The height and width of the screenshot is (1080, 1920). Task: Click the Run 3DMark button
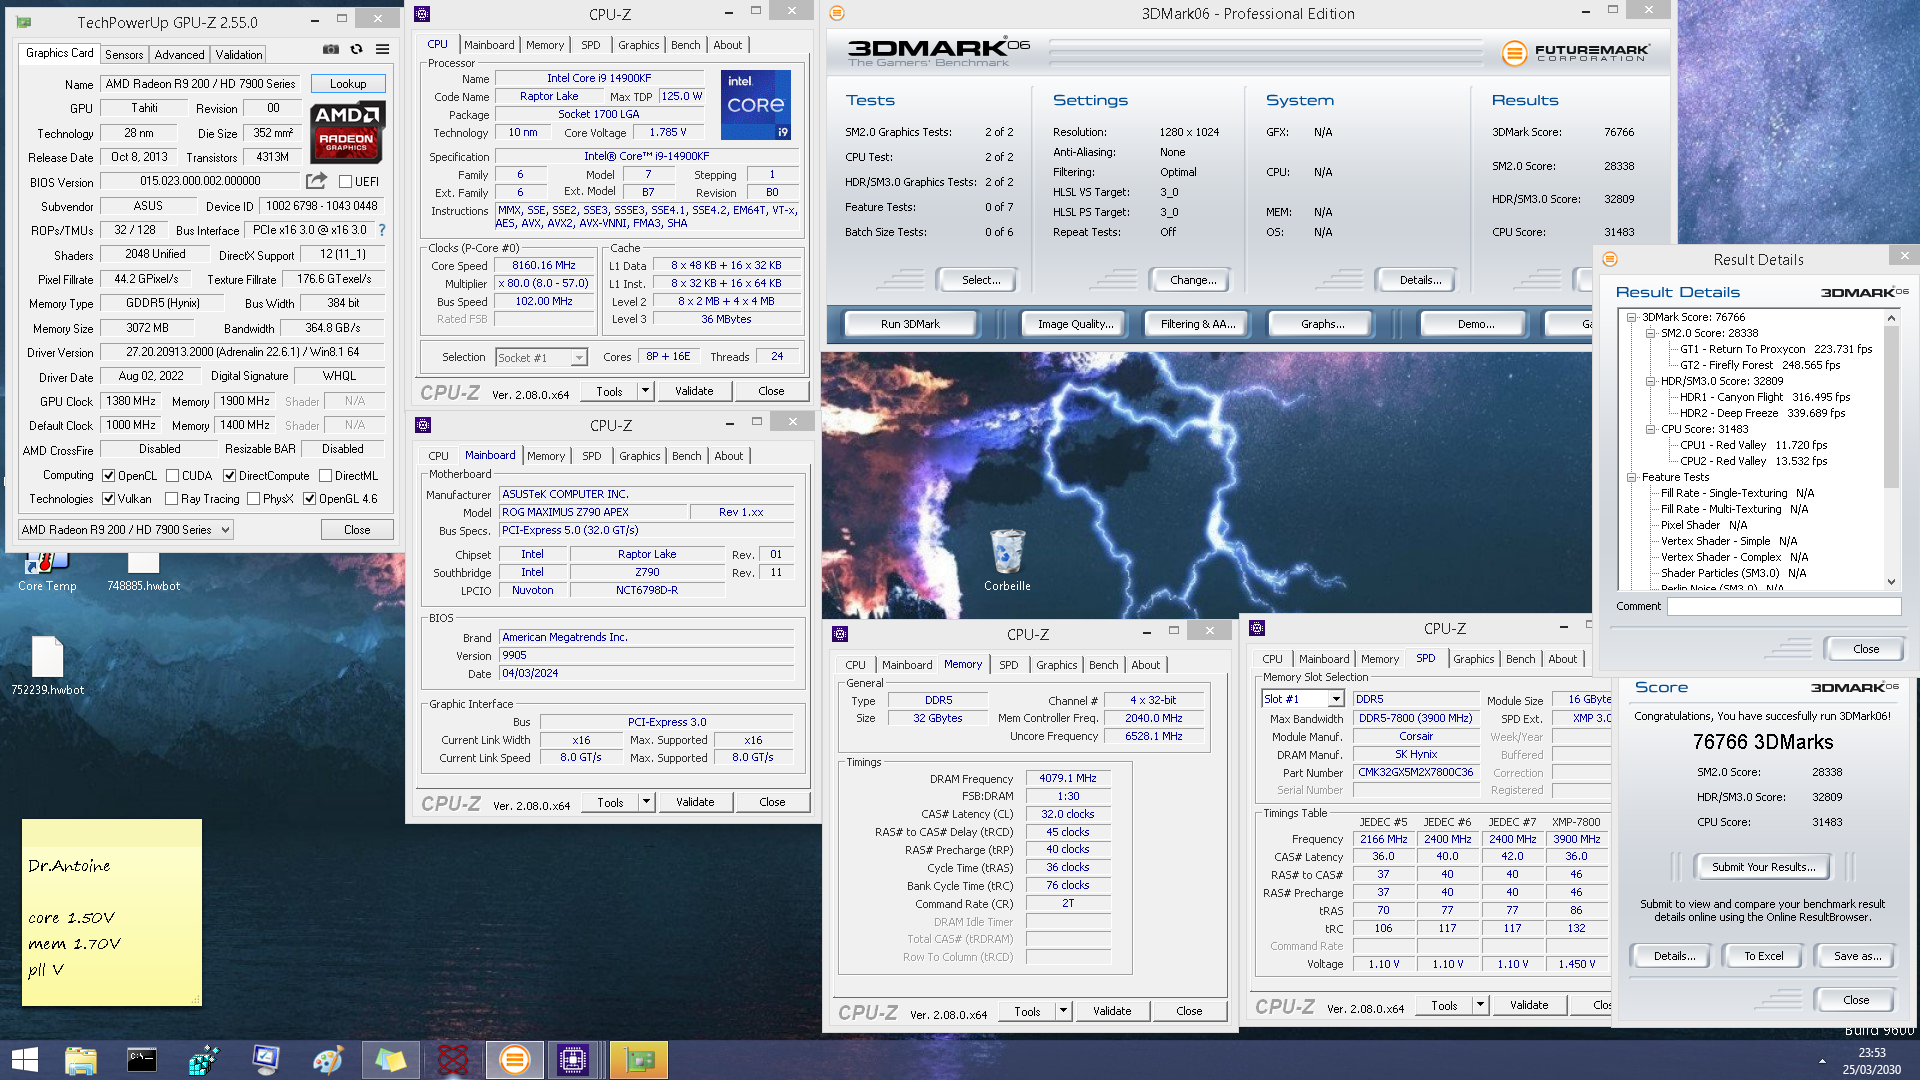click(x=910, y=324)
